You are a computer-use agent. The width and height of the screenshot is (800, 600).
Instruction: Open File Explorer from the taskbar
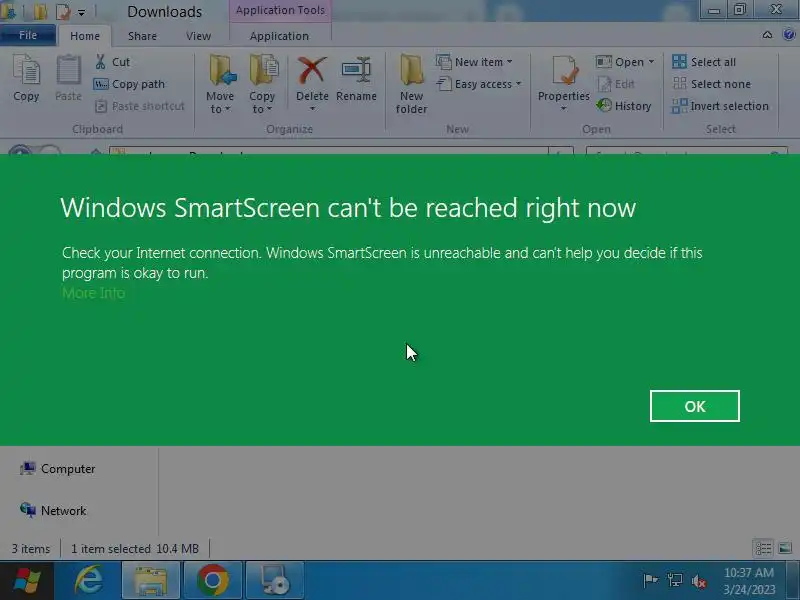[151, 580]
